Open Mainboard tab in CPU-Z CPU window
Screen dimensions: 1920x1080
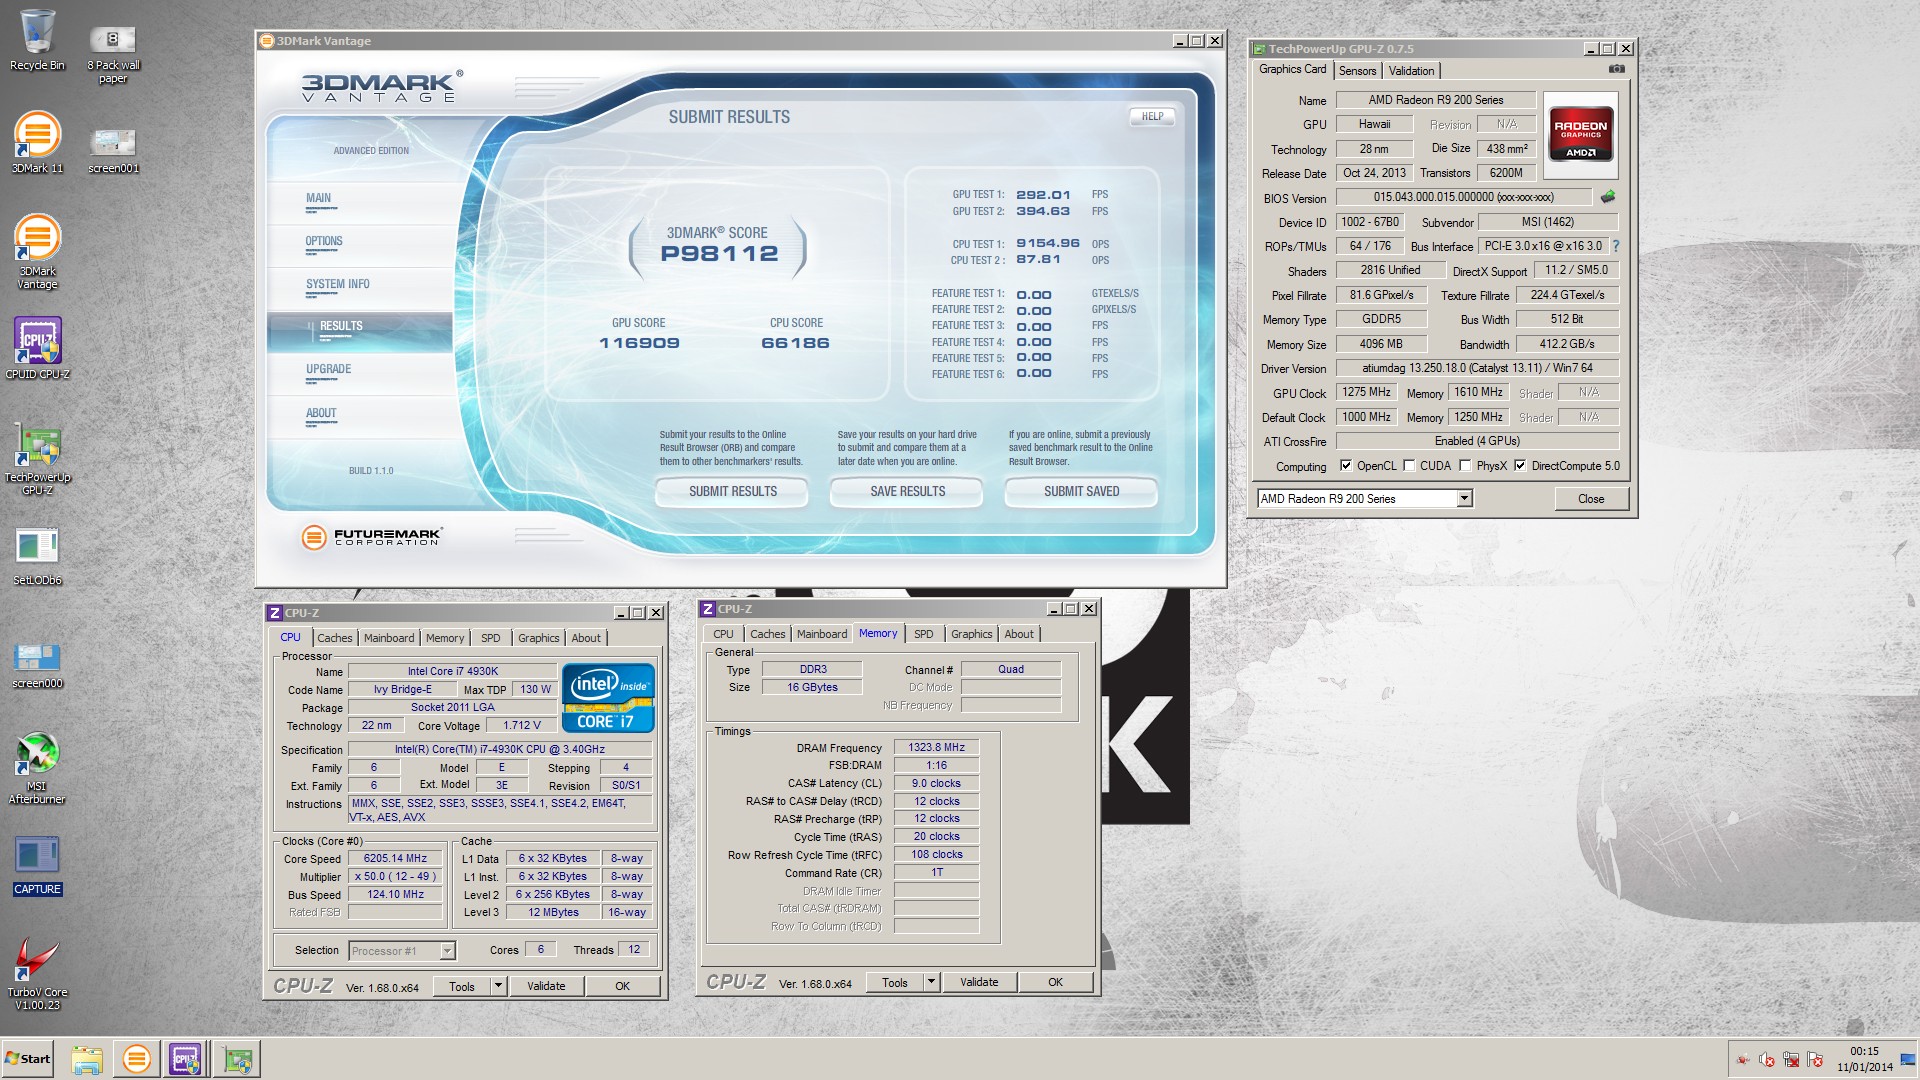(x=389, y=638)
